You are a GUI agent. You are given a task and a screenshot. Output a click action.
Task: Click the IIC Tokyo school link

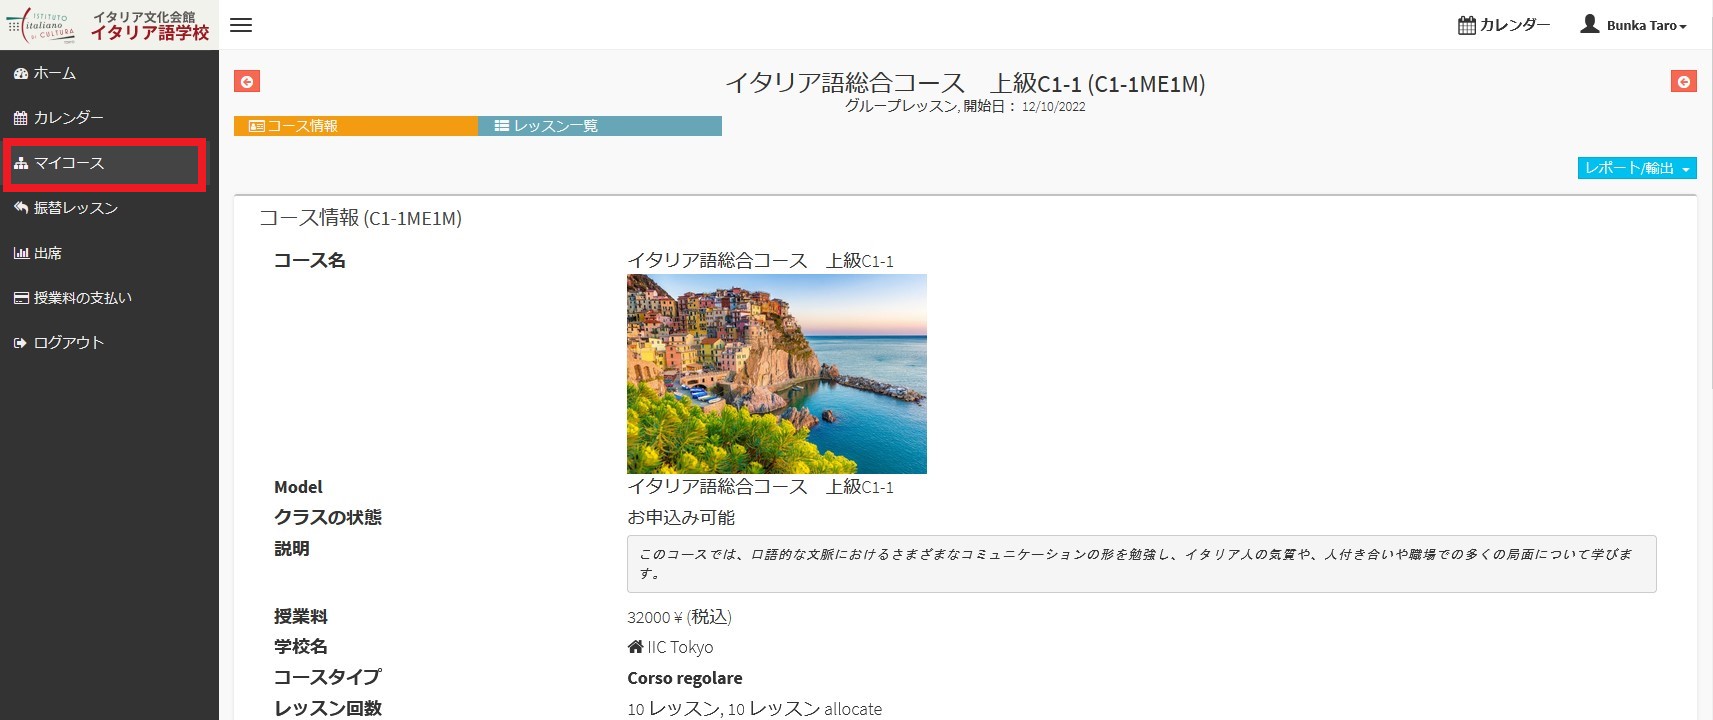(680, 647)
